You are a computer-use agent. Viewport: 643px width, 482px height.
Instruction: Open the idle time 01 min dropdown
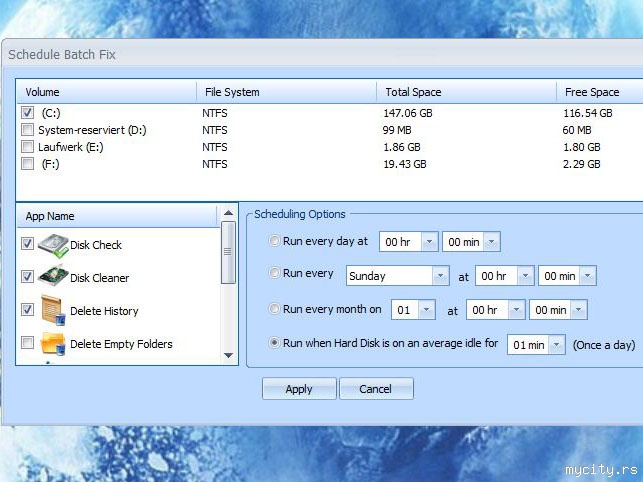[x=556, y=345]
